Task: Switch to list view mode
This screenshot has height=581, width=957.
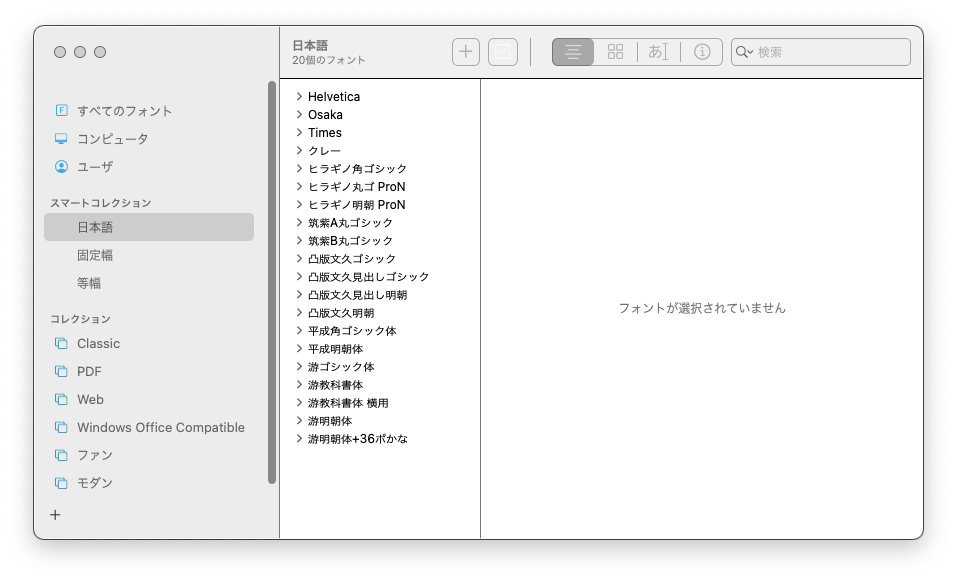Action: 572,52
